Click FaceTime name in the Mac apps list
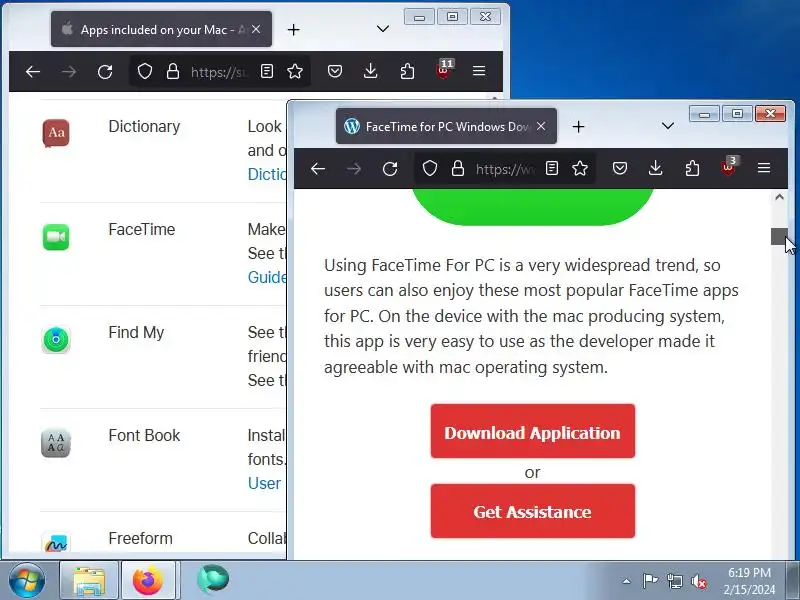This screenshot has height=600, width=800. pyautogui.click(x=142, y=230)
